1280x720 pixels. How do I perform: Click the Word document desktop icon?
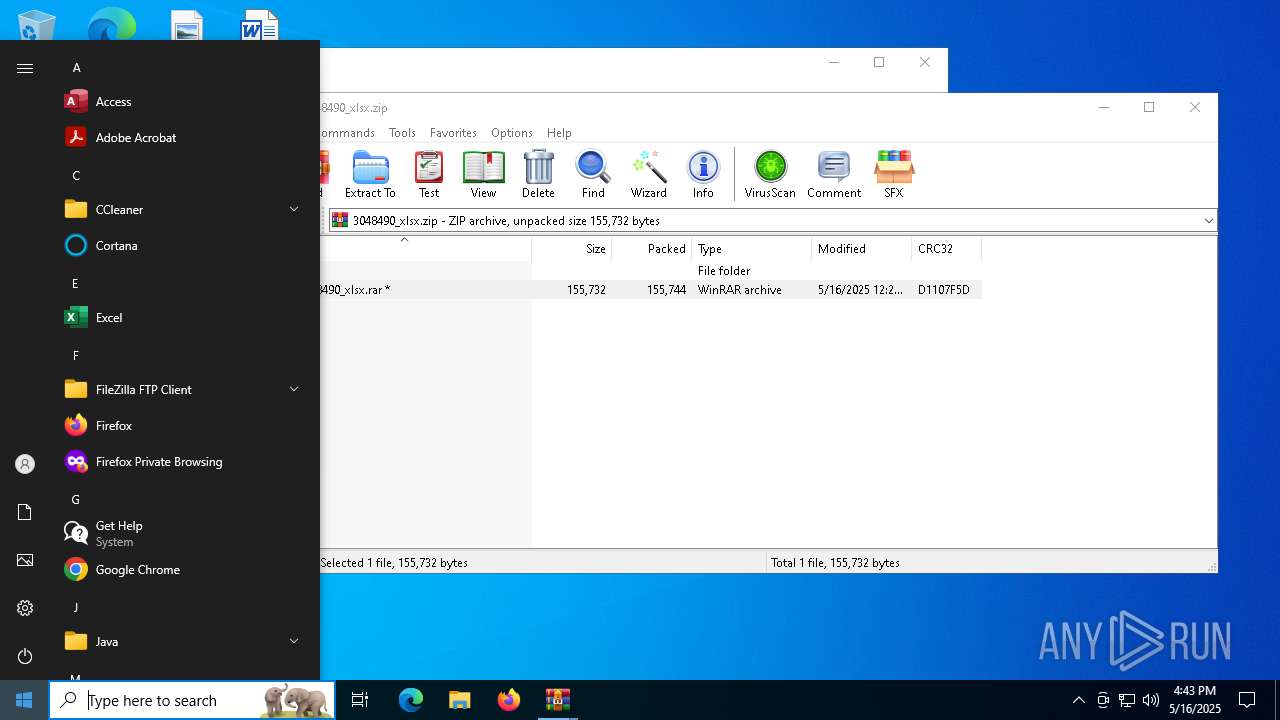pyautogui.click(x=259, y=26)
